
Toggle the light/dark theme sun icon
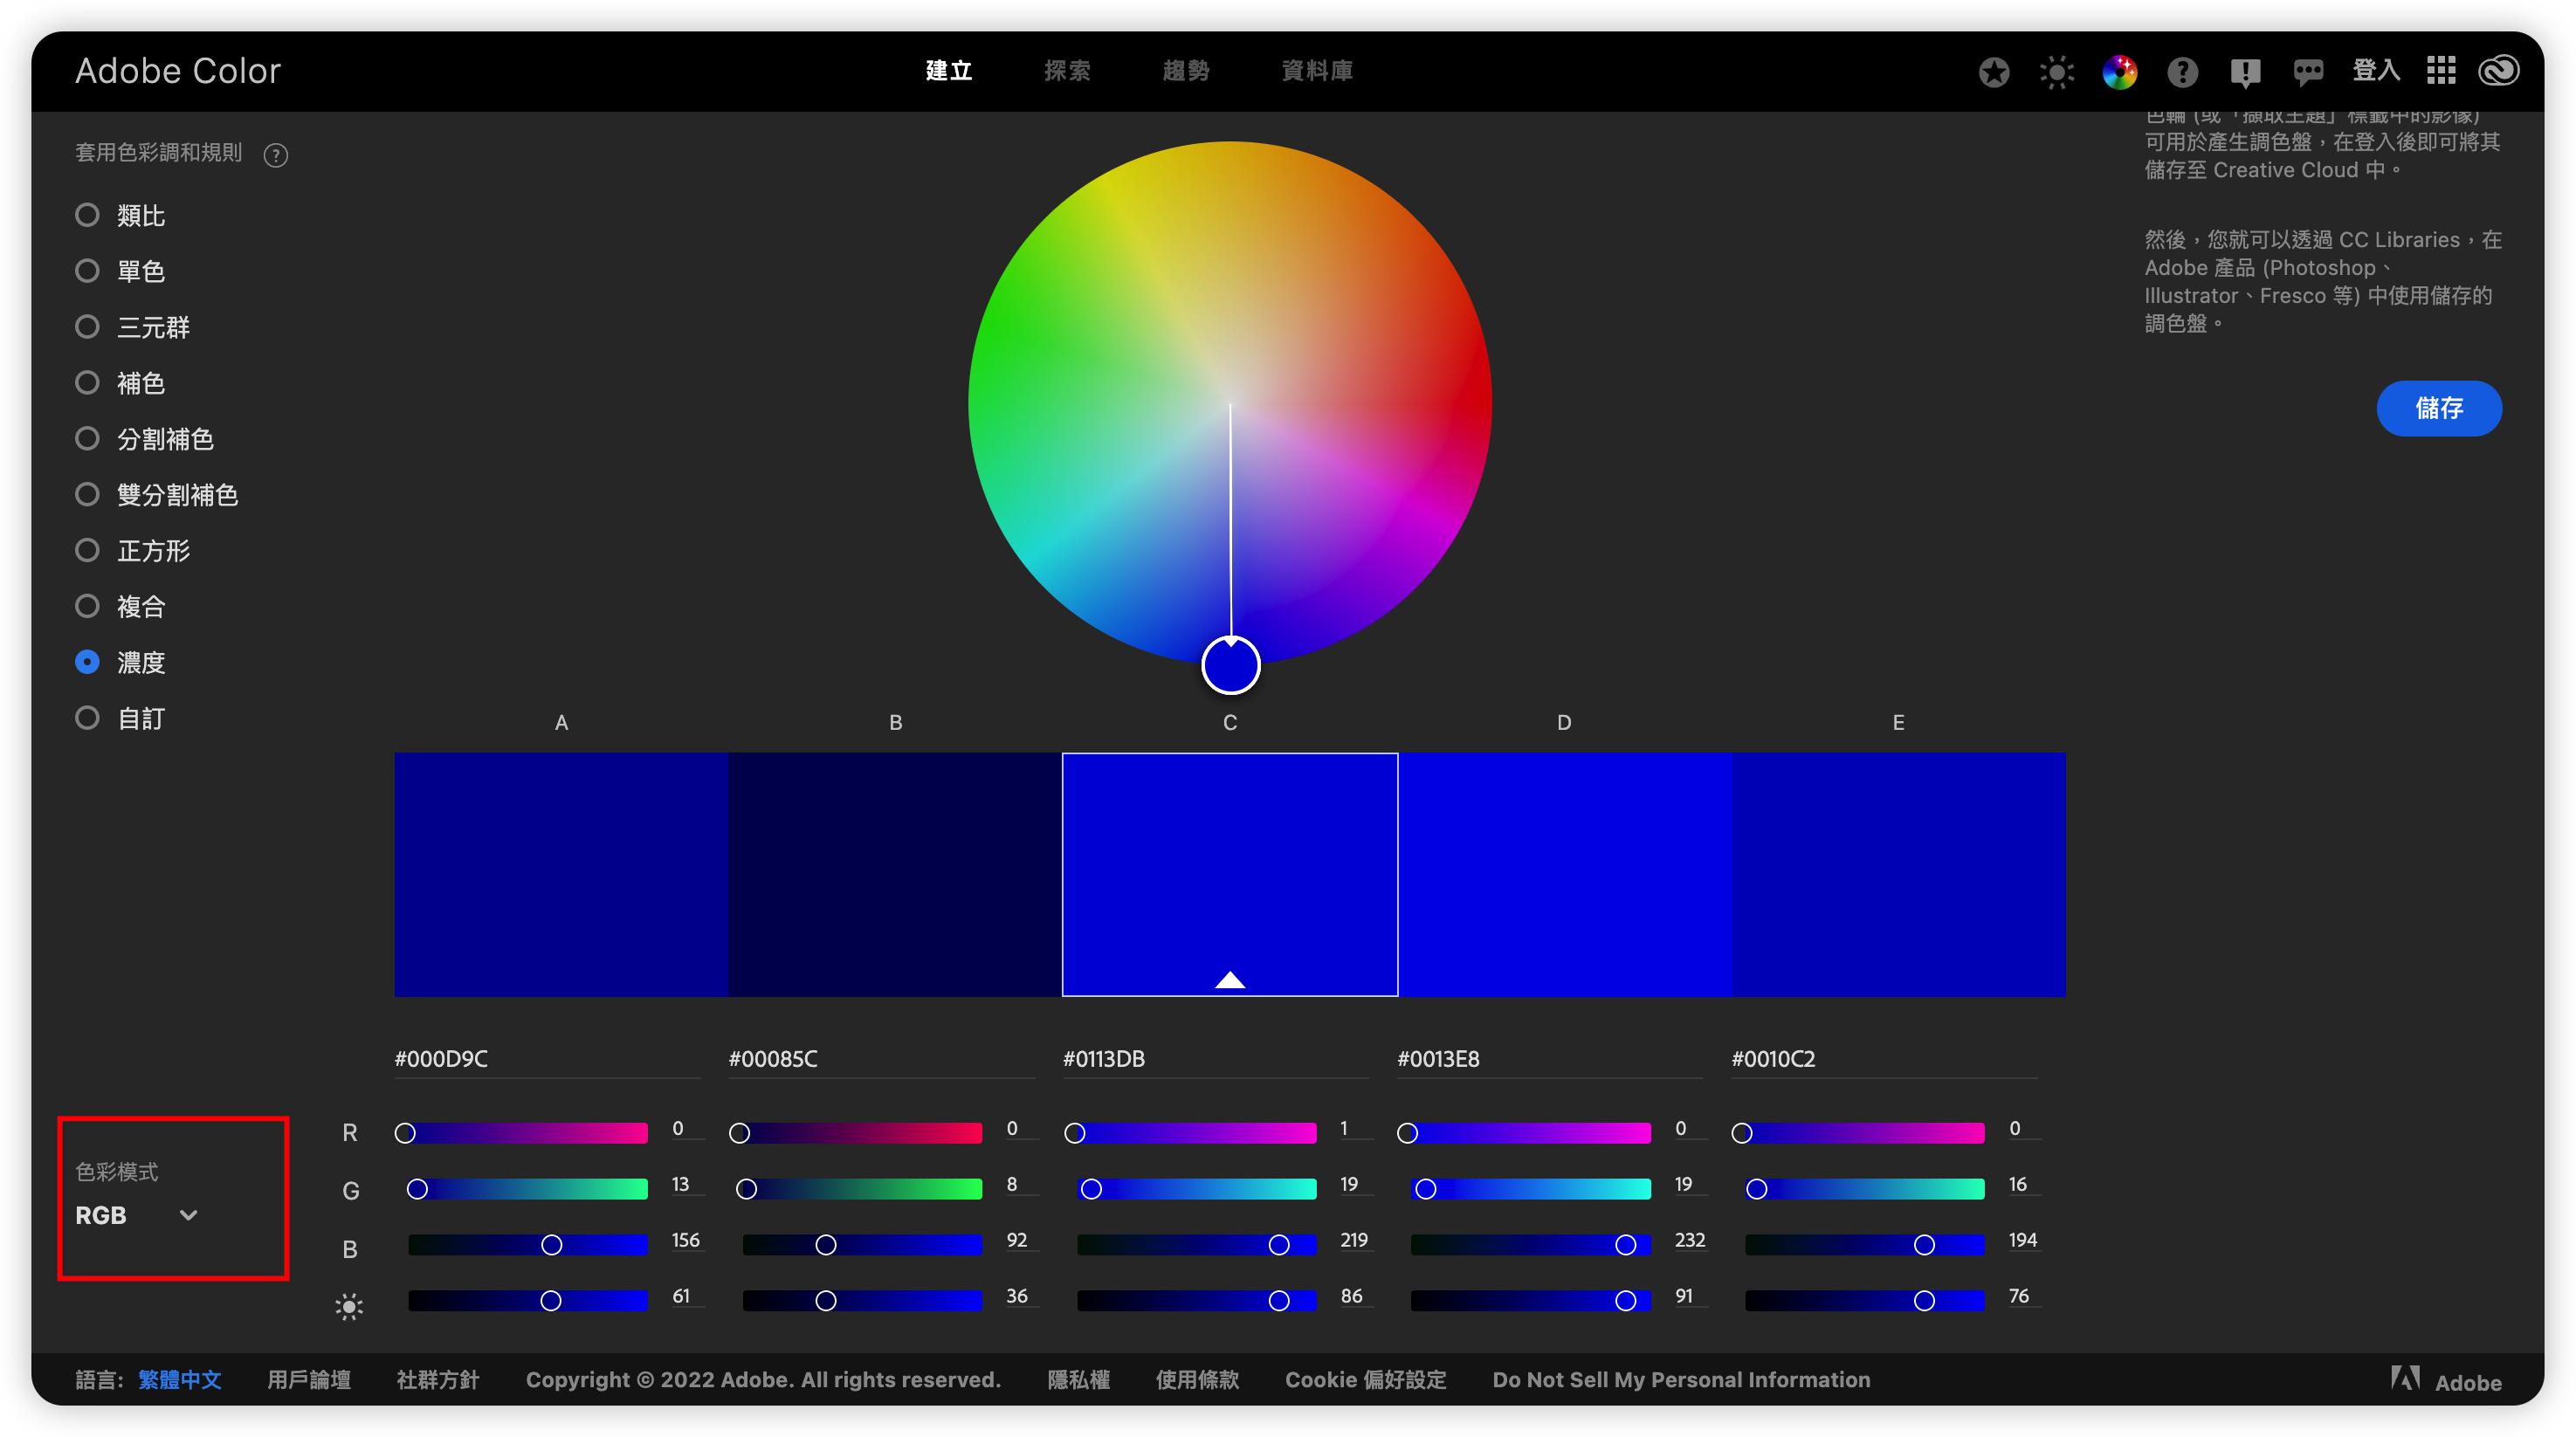(x=2057, y=71)
